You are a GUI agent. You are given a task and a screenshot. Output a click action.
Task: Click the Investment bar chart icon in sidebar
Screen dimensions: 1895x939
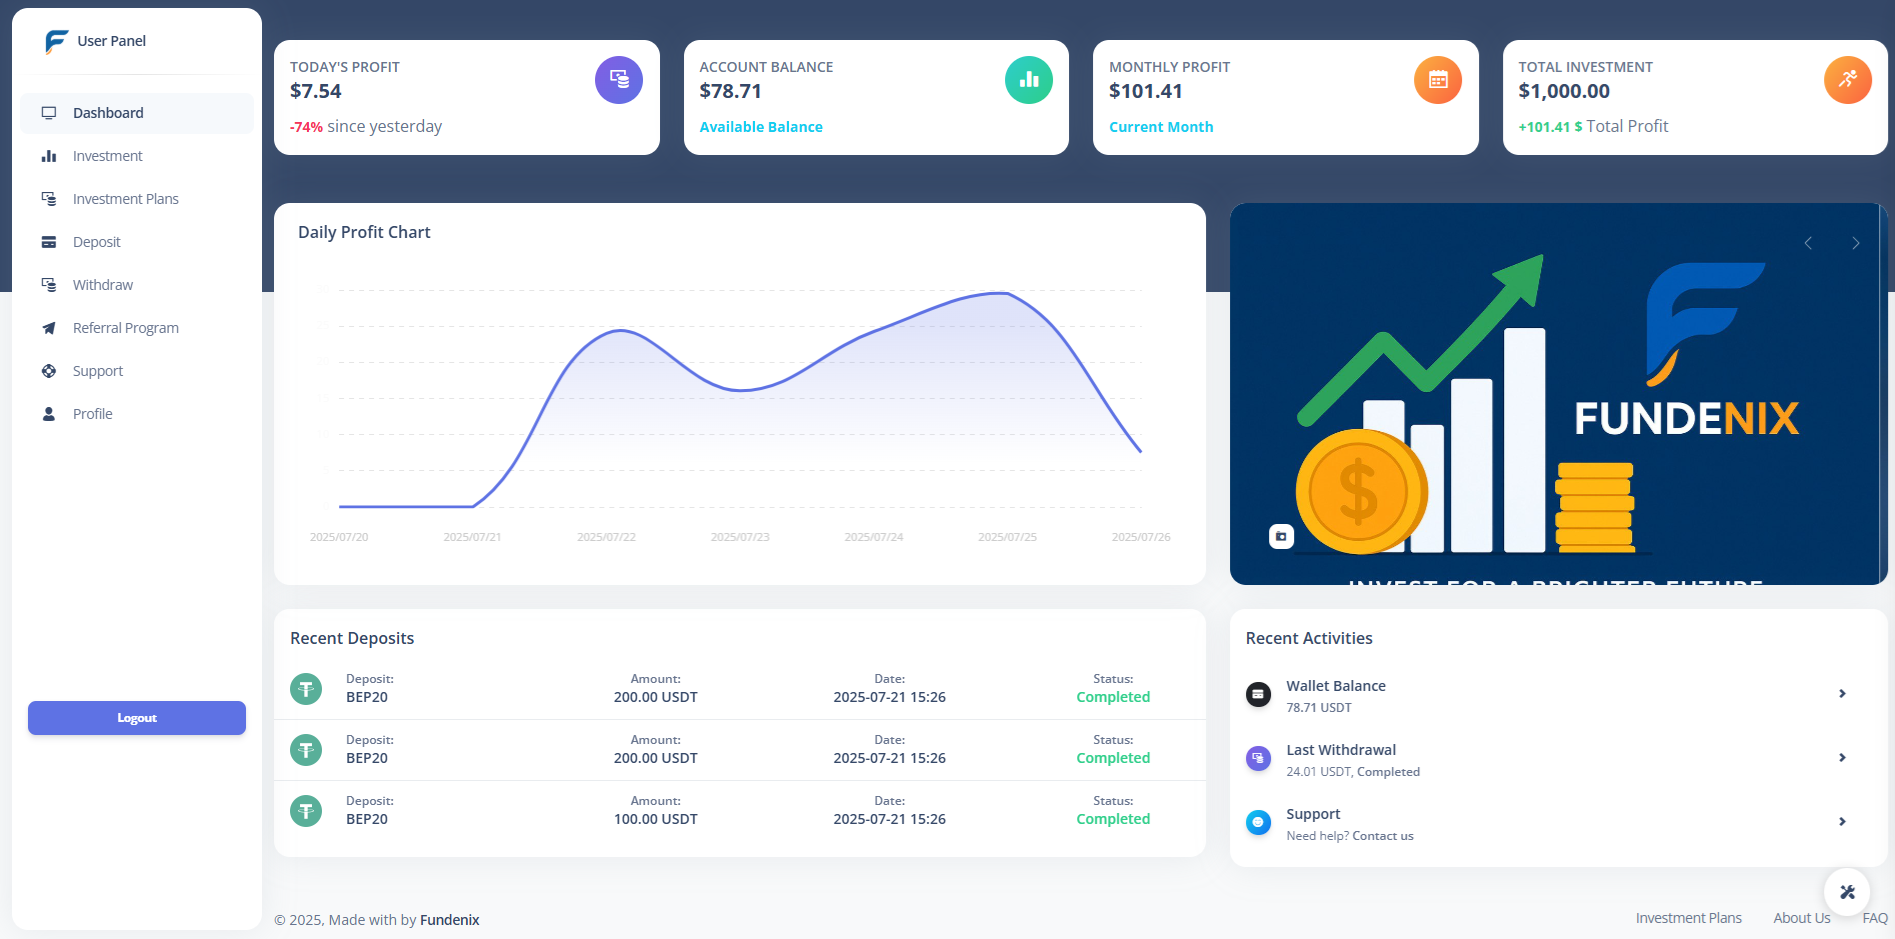pyautogui.click(x=49, y=156)
